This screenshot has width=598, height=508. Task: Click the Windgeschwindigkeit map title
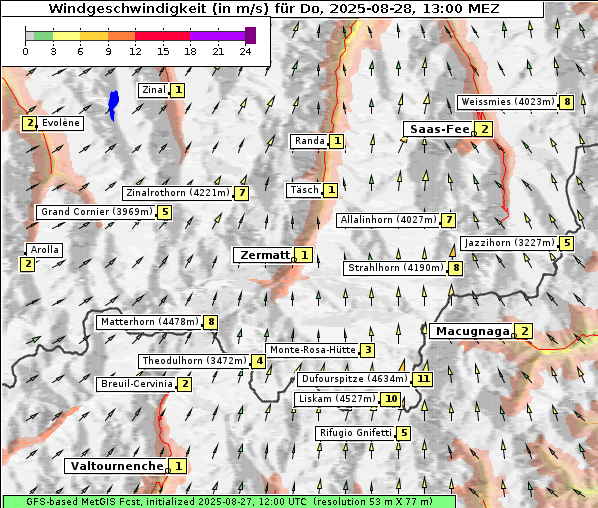(x=274, y=8)
